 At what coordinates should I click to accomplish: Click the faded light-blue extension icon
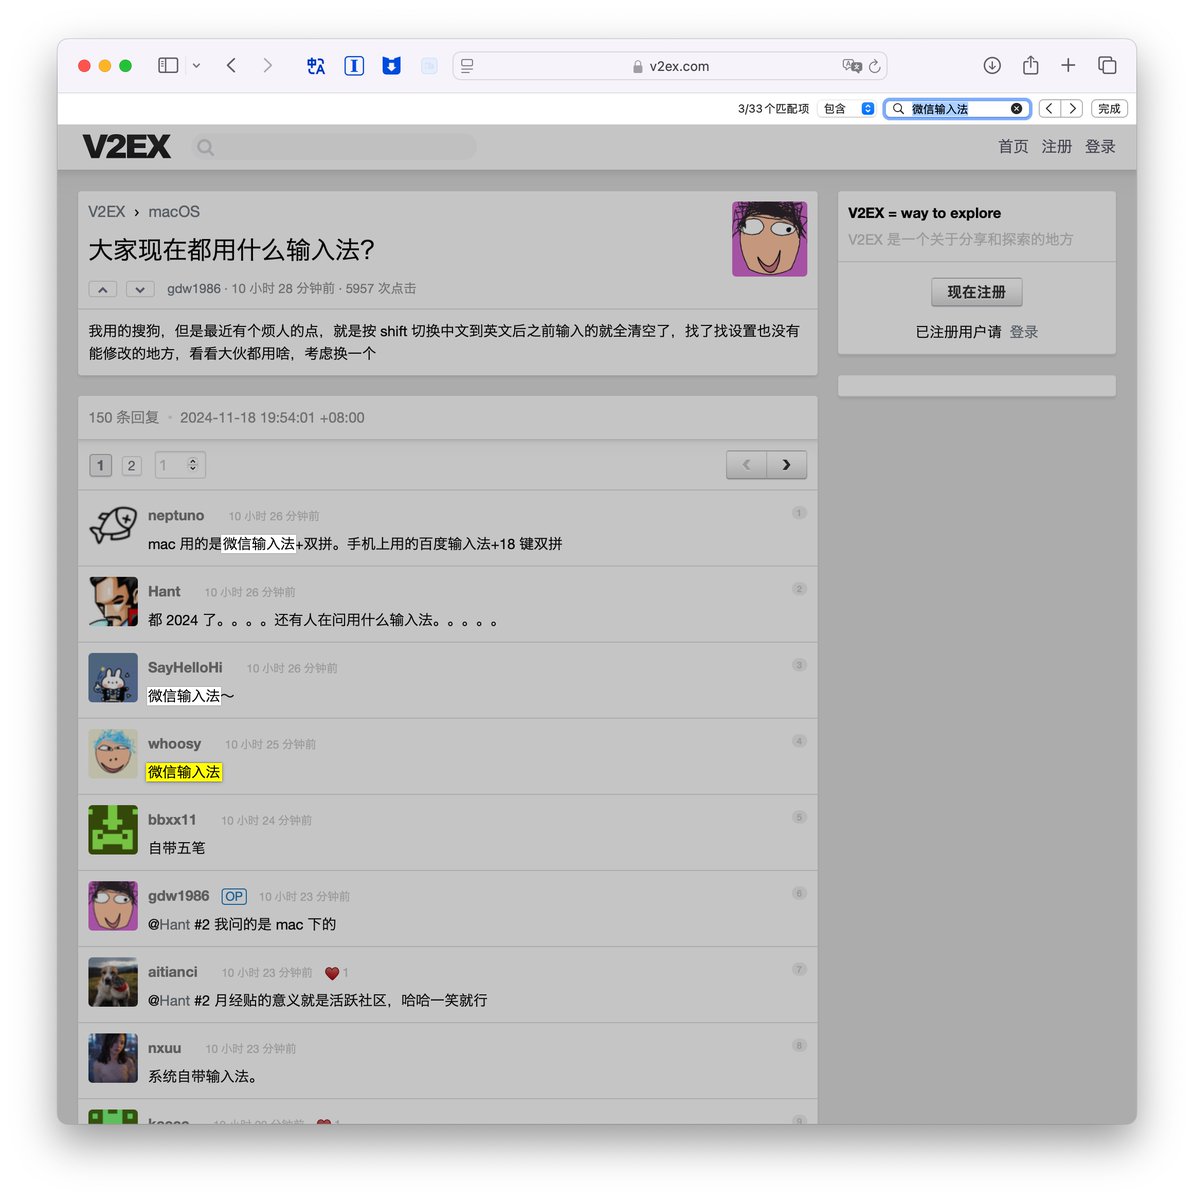(429, 66)
